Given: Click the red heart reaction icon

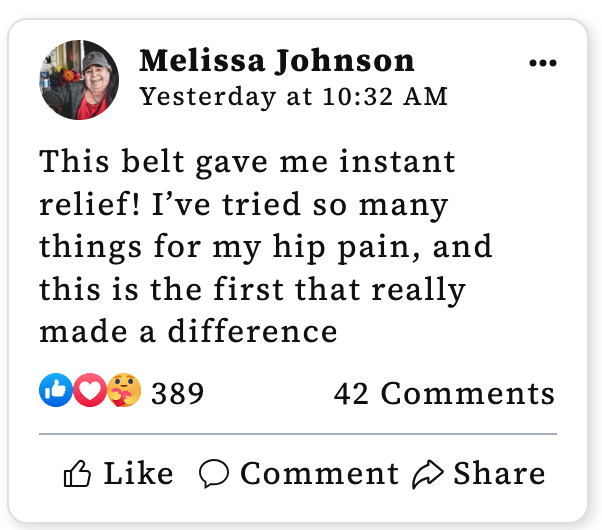Looking at the screenshot, I should point(89,391).
